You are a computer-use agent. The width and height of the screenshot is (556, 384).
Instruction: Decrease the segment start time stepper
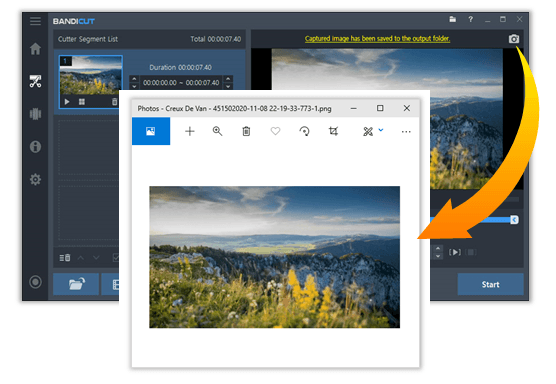click(x=134, y=86)
